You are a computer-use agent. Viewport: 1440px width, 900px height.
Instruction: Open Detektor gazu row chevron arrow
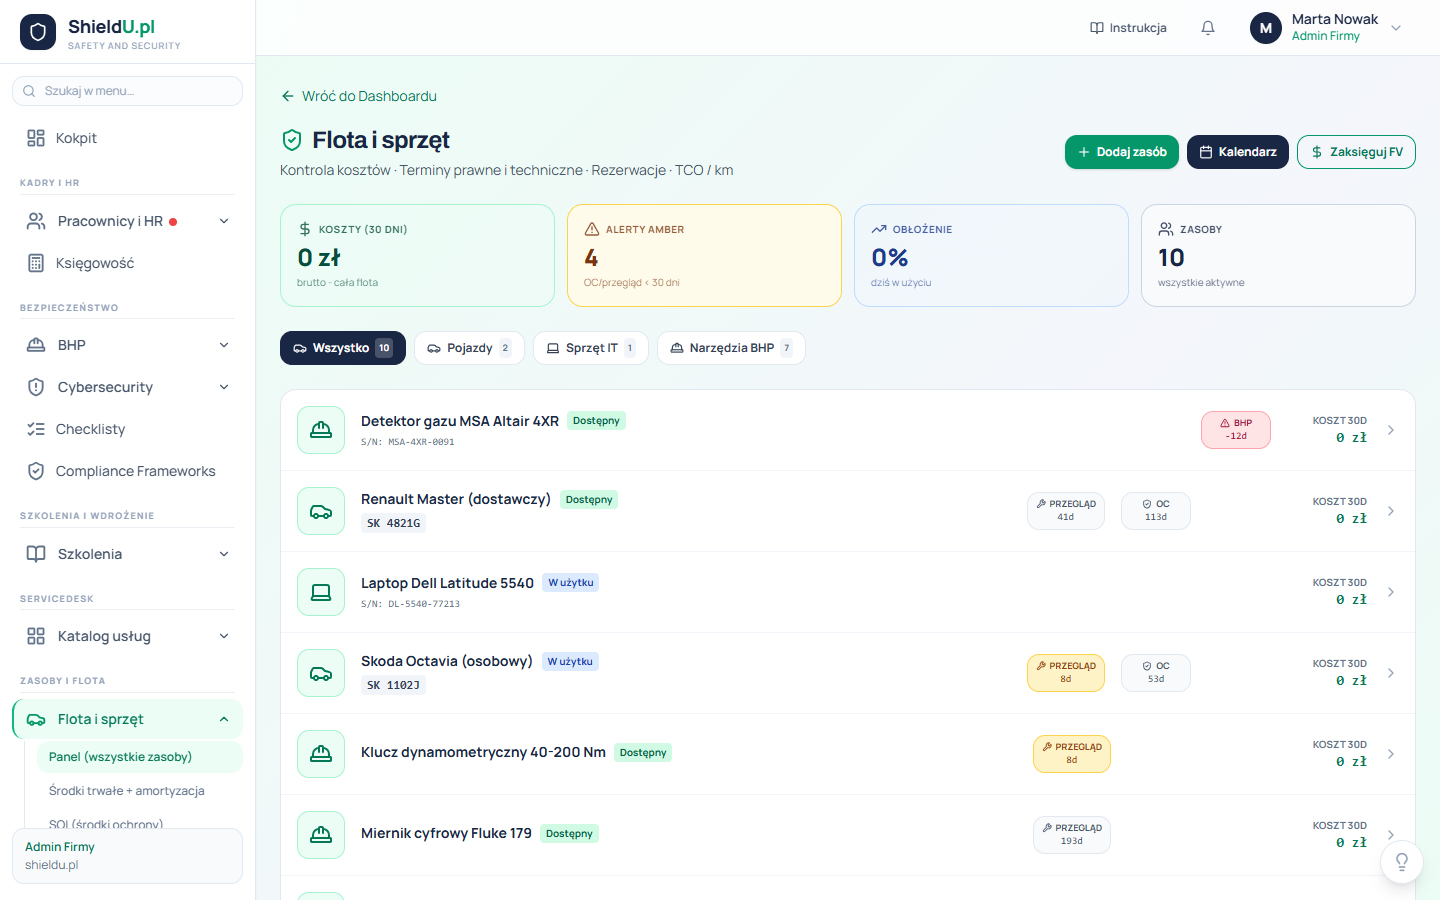pos(1391,430)
